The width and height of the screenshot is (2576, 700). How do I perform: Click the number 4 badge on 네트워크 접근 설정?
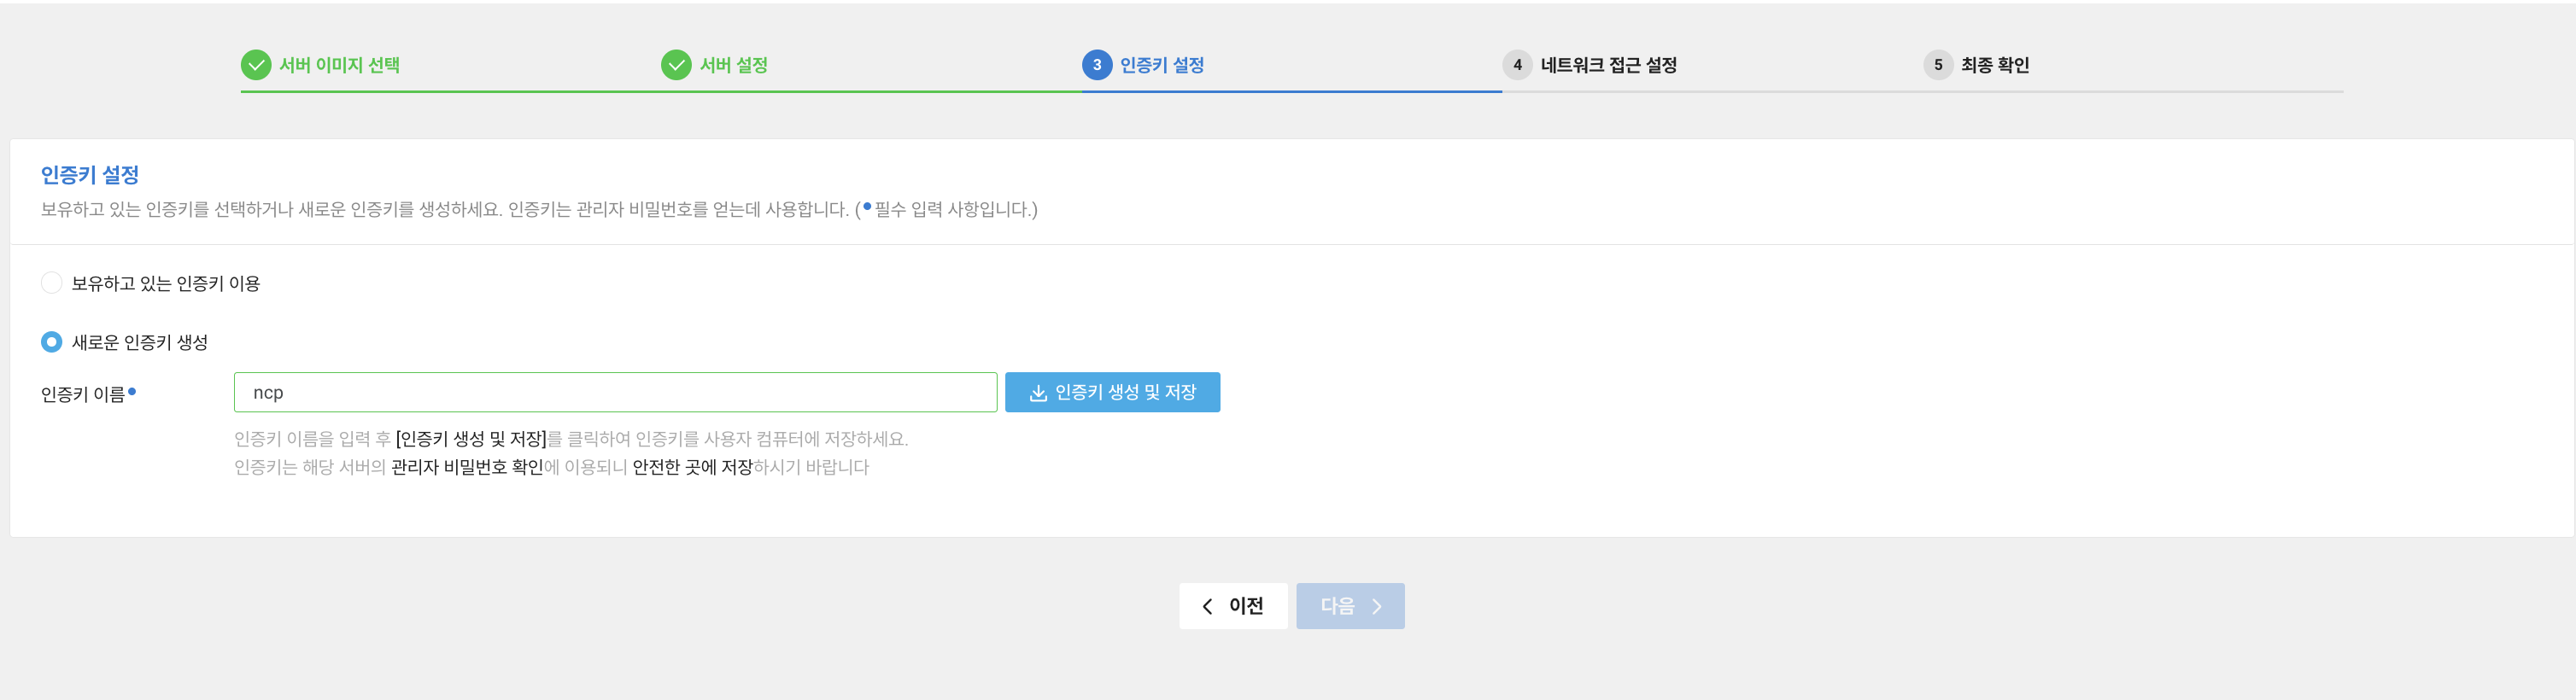coord(1517,63)
